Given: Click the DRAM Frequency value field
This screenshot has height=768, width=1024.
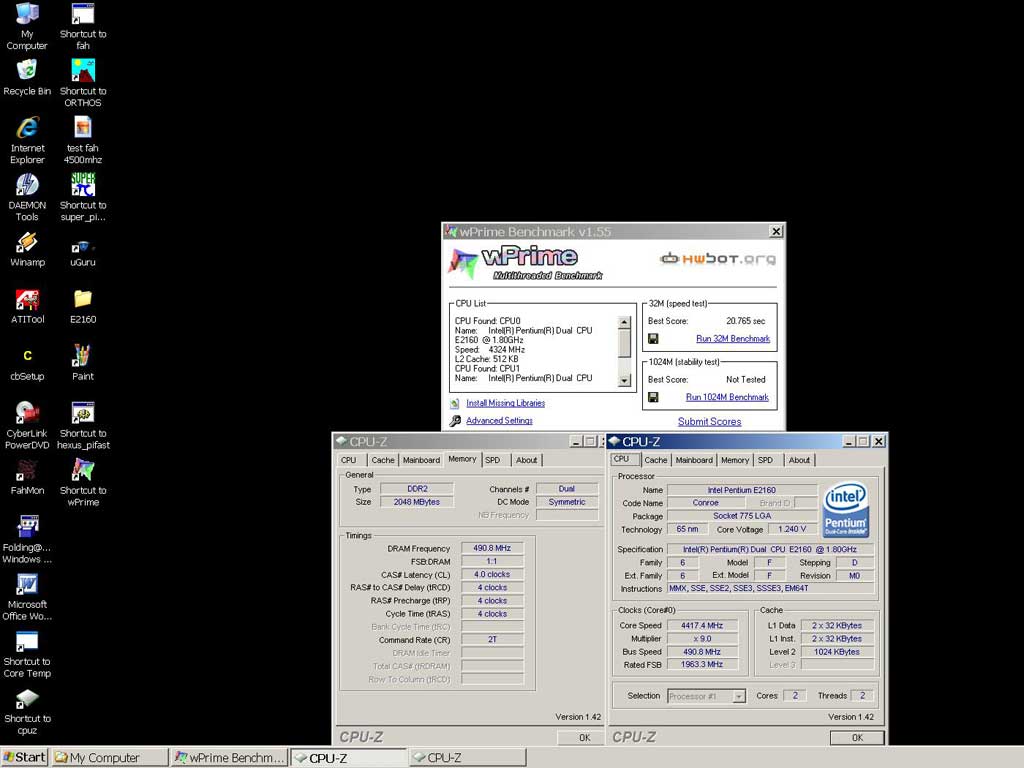Looking at the screenshot, I should tap(492, 549).
